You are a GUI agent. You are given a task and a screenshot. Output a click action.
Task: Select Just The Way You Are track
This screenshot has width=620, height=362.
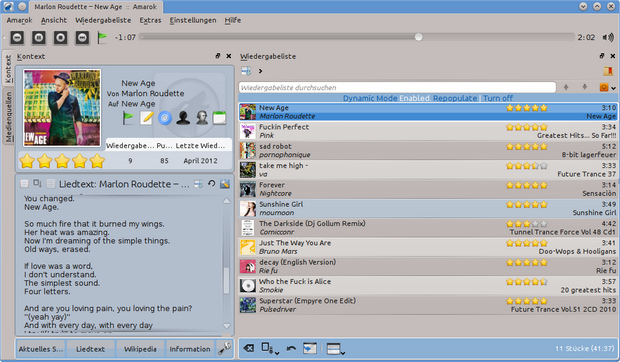coord(428,247)
